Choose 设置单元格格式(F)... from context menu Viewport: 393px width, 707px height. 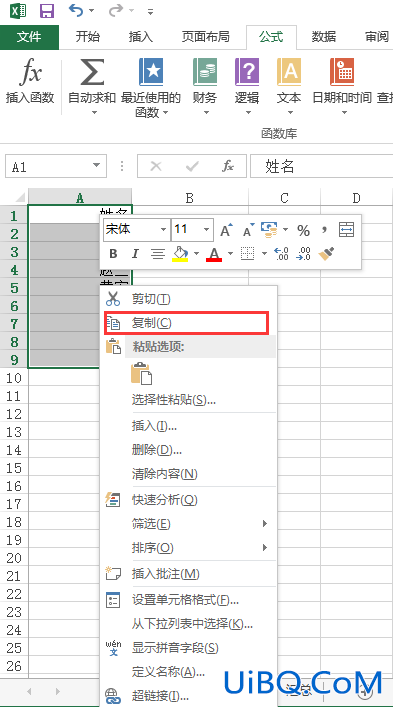pos(188,600)
